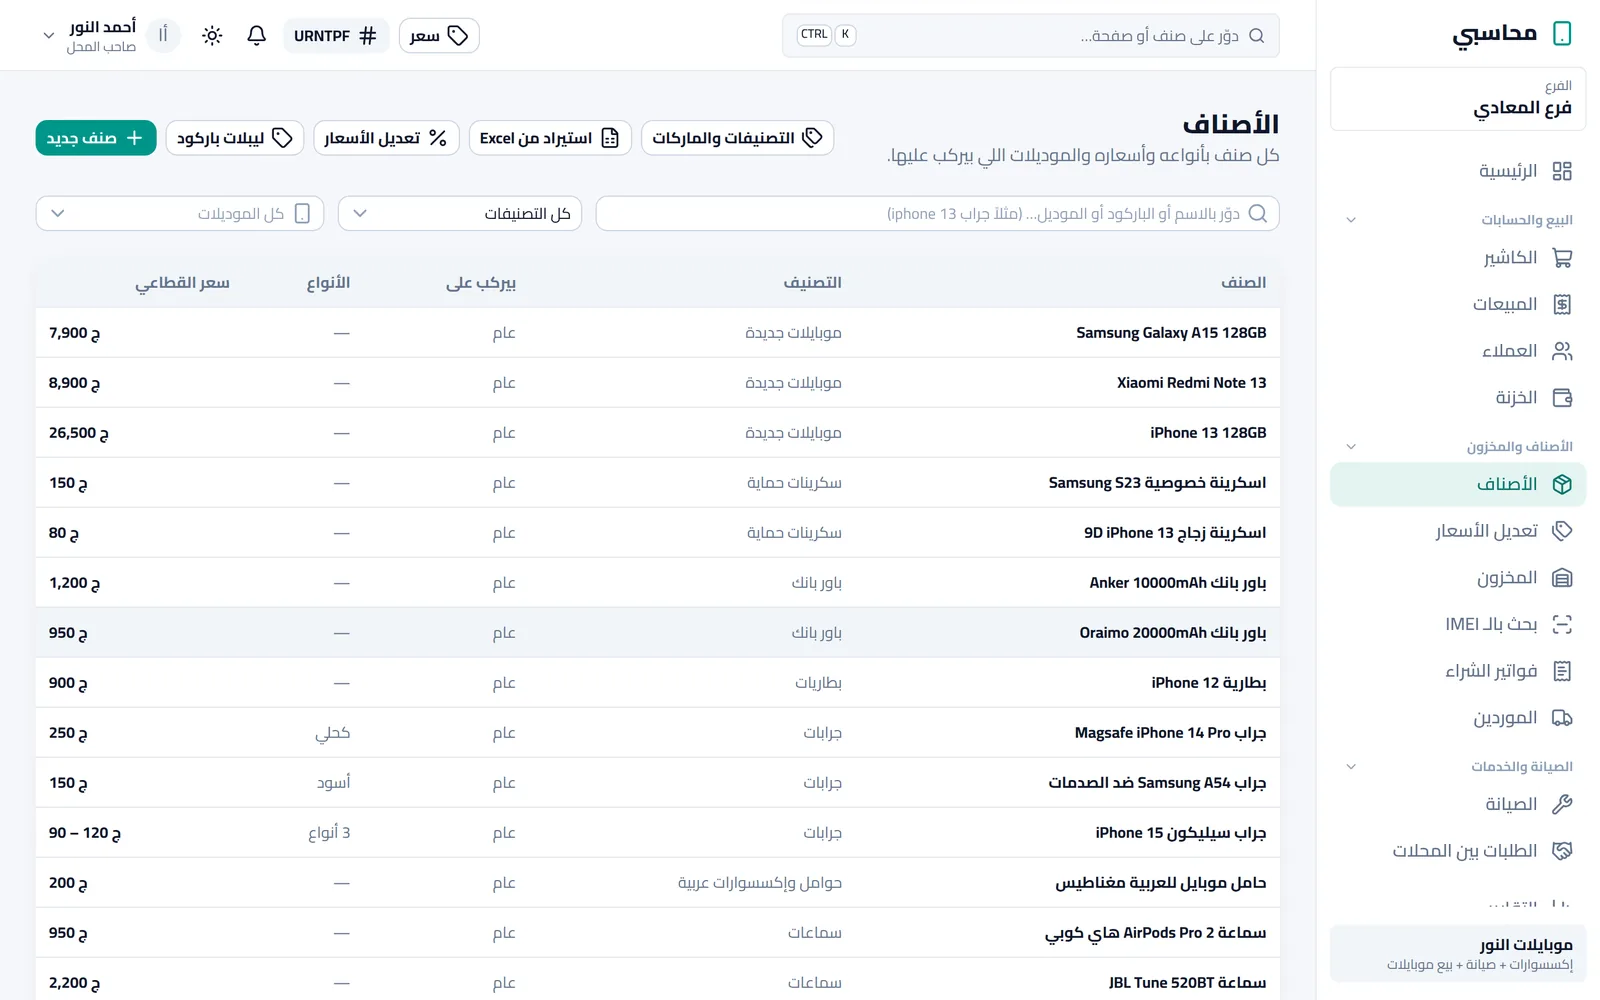Screen dimensions: 1600x1000
Task: Go to الرئيسية dashboard in sidebar
Action: coord(1457,171)
